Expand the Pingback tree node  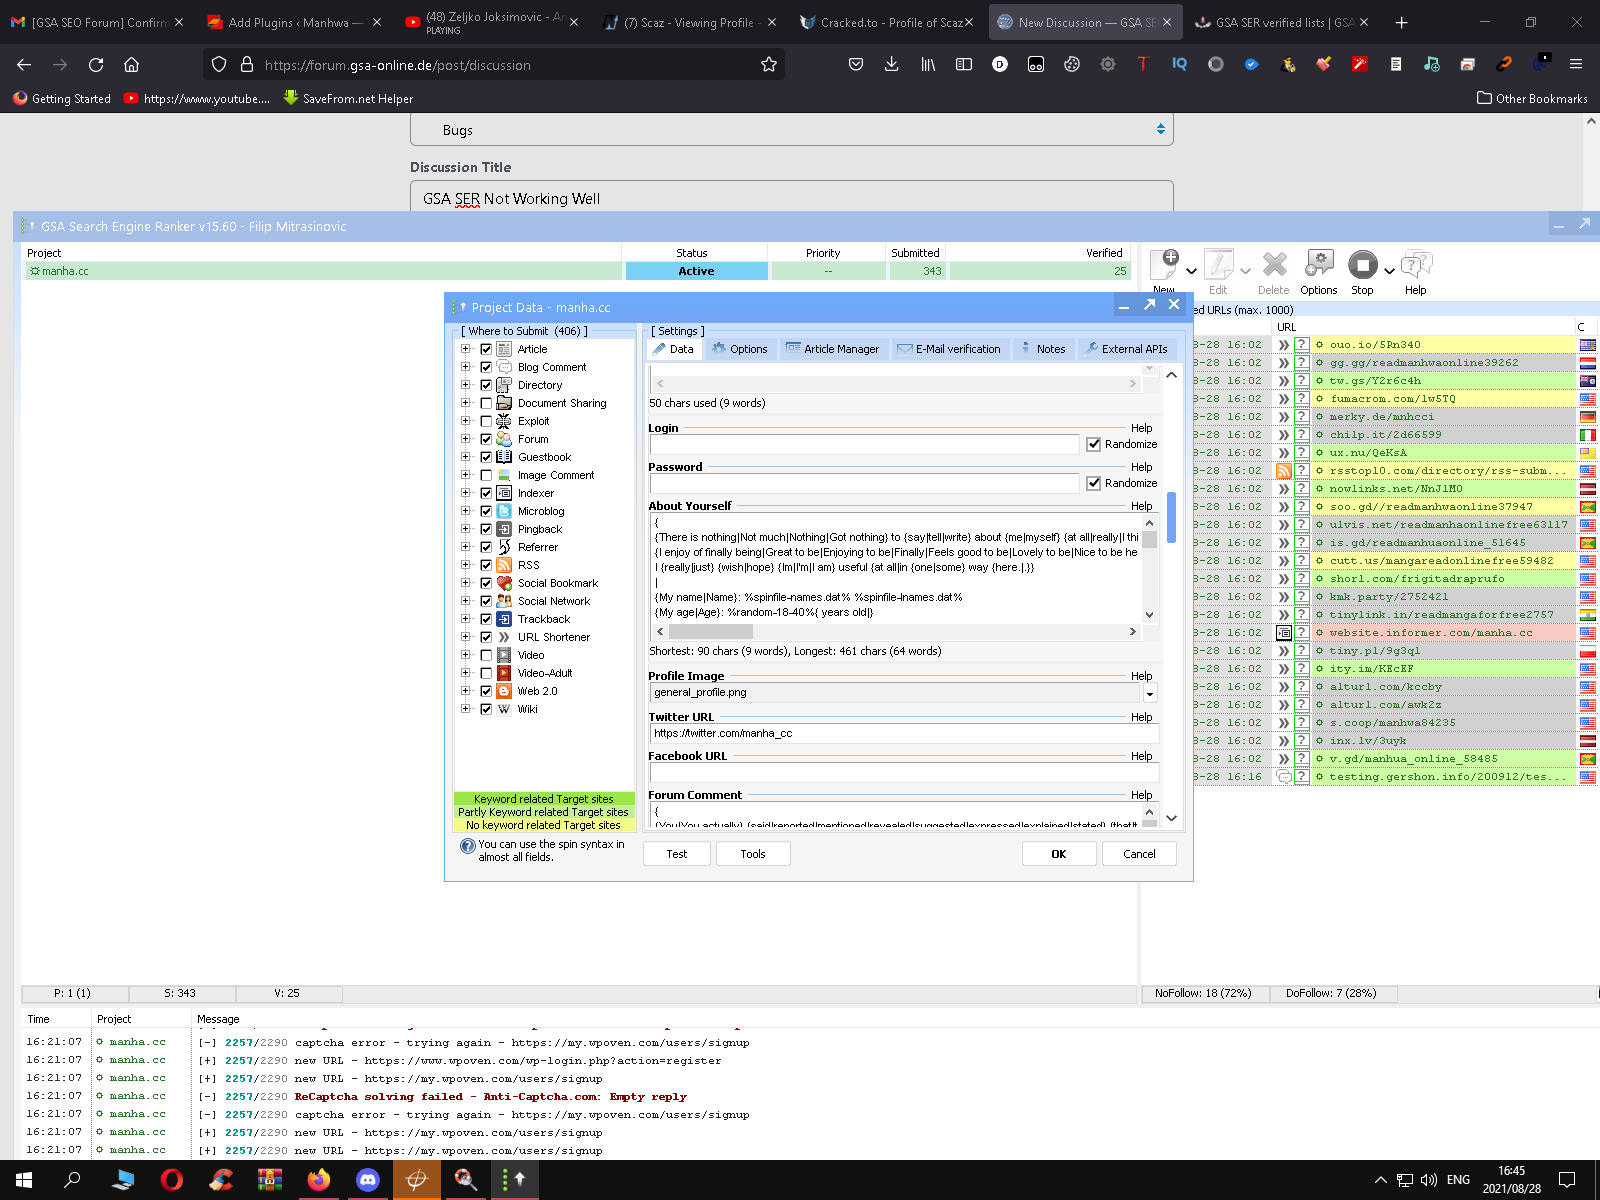pos(465,529)
